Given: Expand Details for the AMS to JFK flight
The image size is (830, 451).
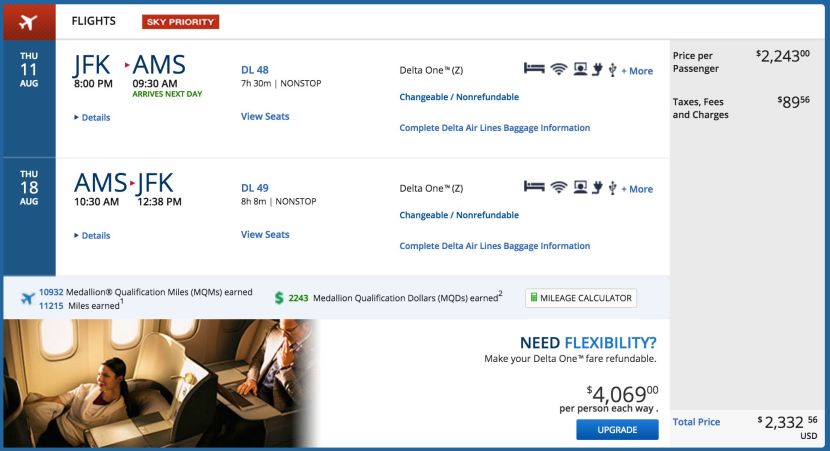Looking at the screenshot, I should [92, 236].
